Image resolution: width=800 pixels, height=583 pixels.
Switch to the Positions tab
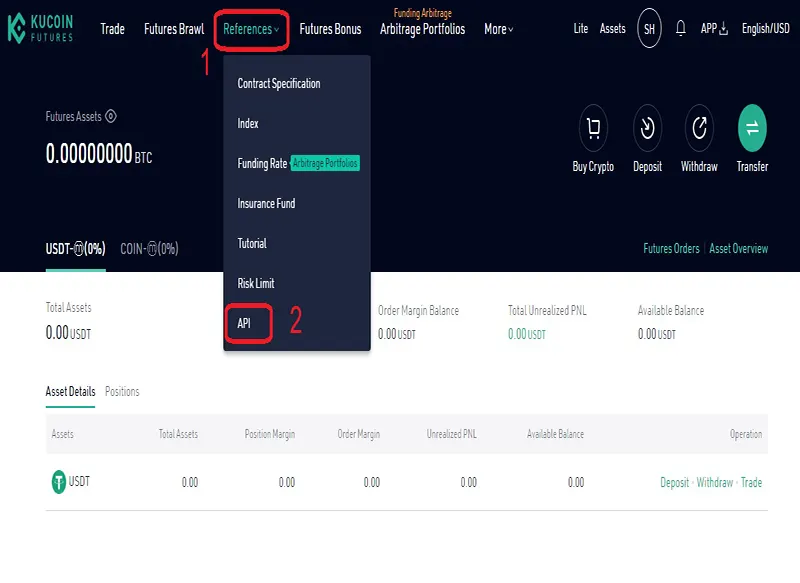click(x=123, y=392)
